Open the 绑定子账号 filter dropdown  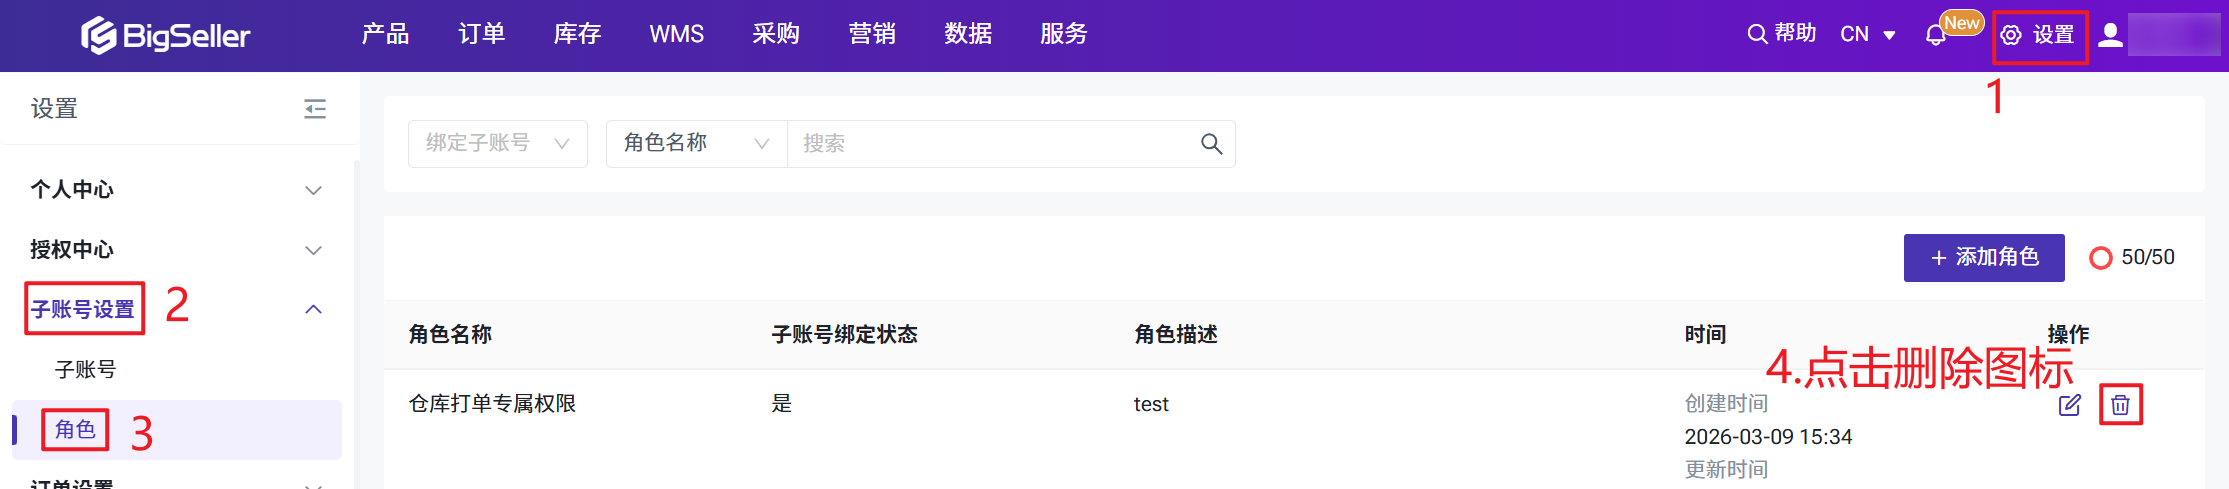coord(497,144)
